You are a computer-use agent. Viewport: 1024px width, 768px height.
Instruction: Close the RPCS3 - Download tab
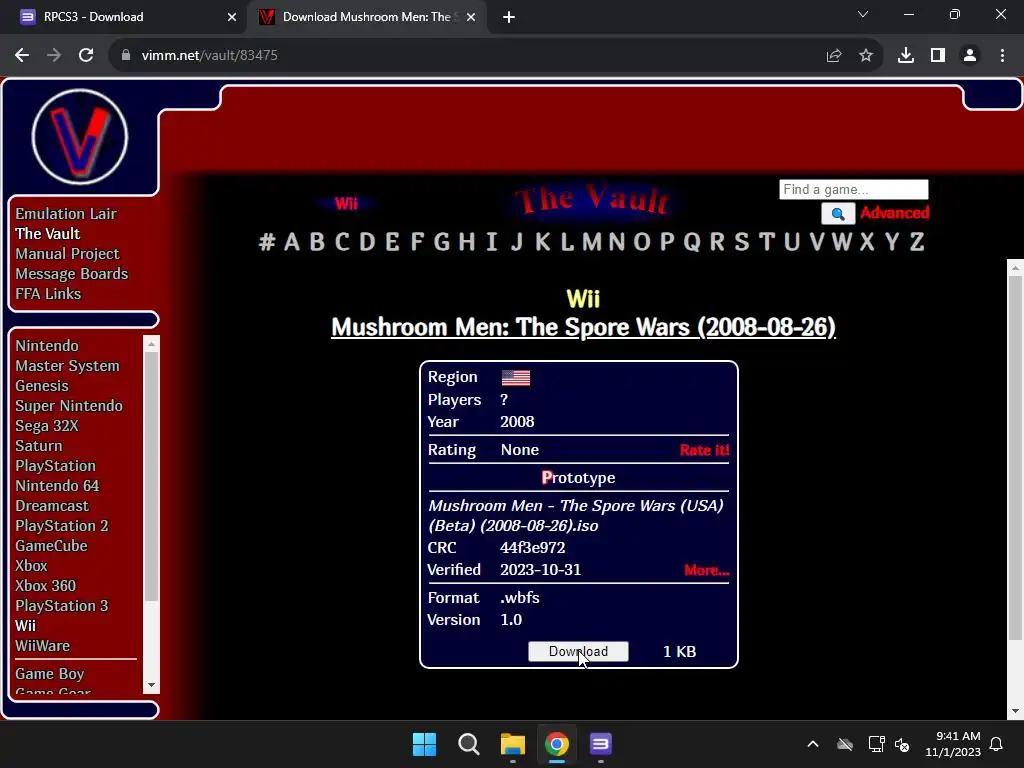click(x=232, y=18)
